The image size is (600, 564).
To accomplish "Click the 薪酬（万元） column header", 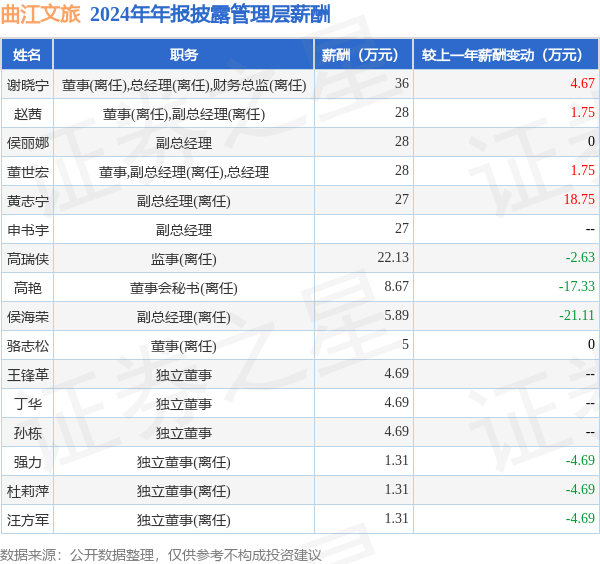I will [363, 55].
